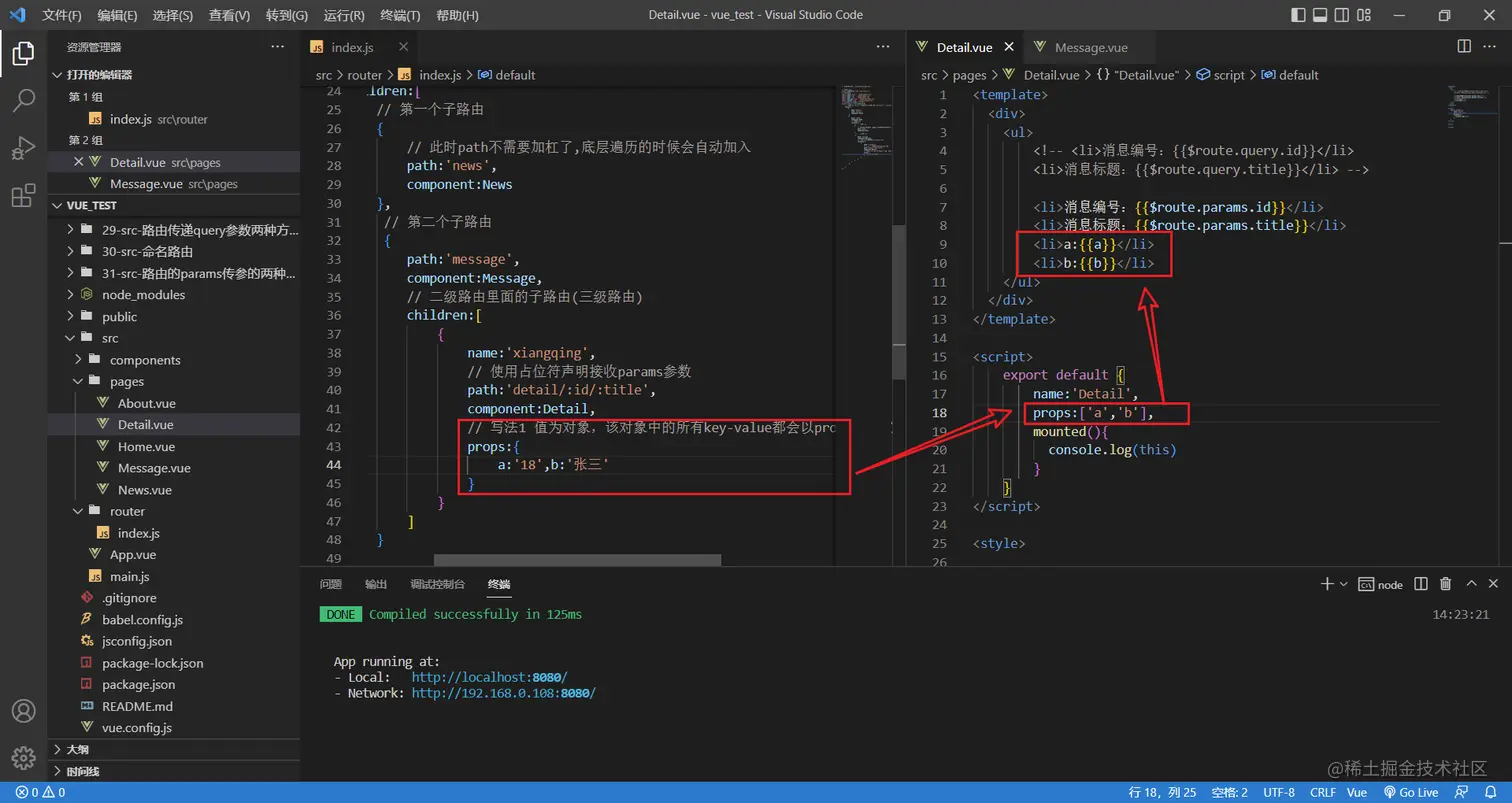Click the Explorer panel more actions ellipsis
The image size is (1512, 803).
point(277,47)
